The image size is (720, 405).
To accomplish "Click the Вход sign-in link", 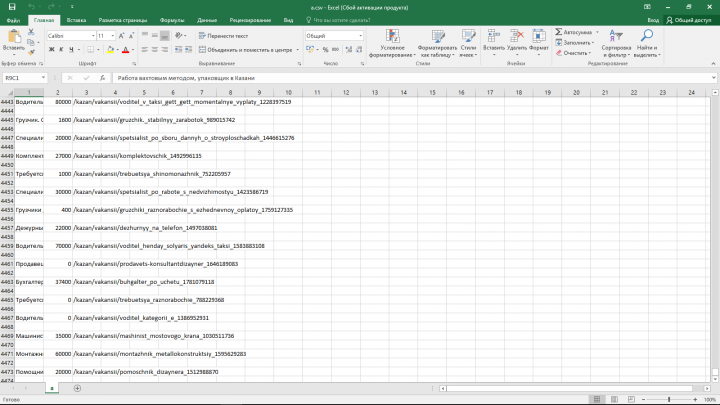I will (653, 20).
